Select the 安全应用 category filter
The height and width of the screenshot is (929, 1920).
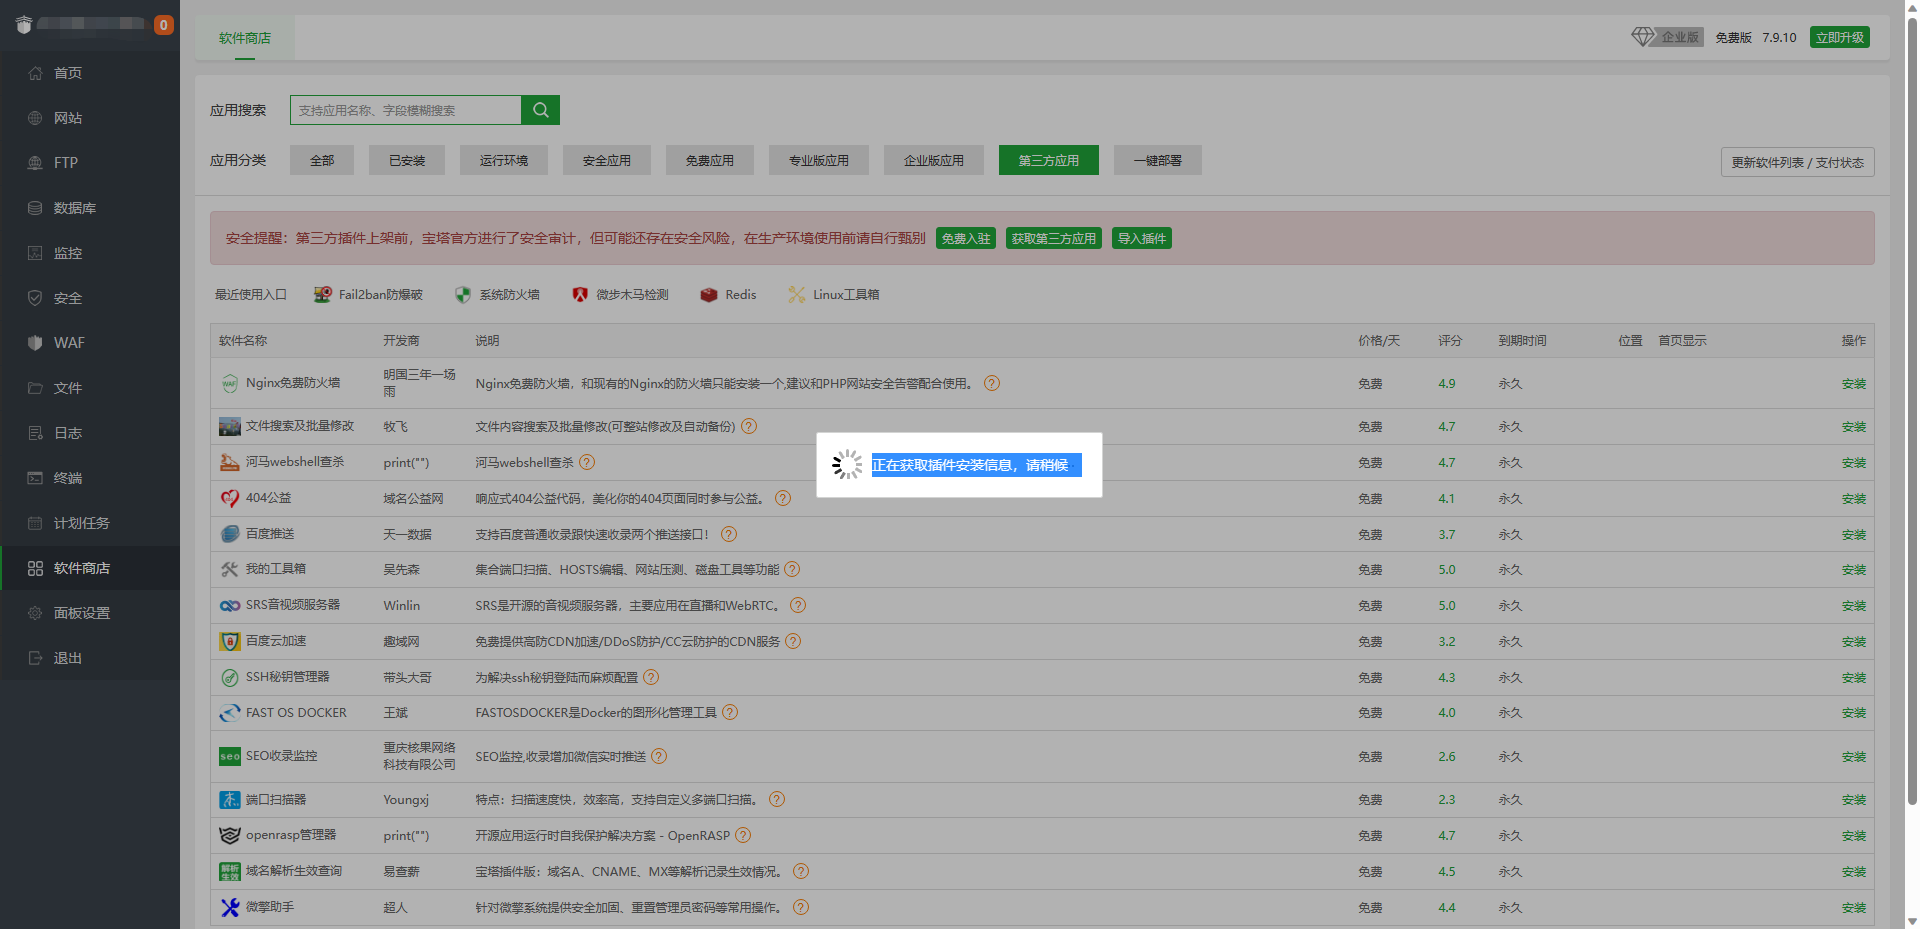607,160
